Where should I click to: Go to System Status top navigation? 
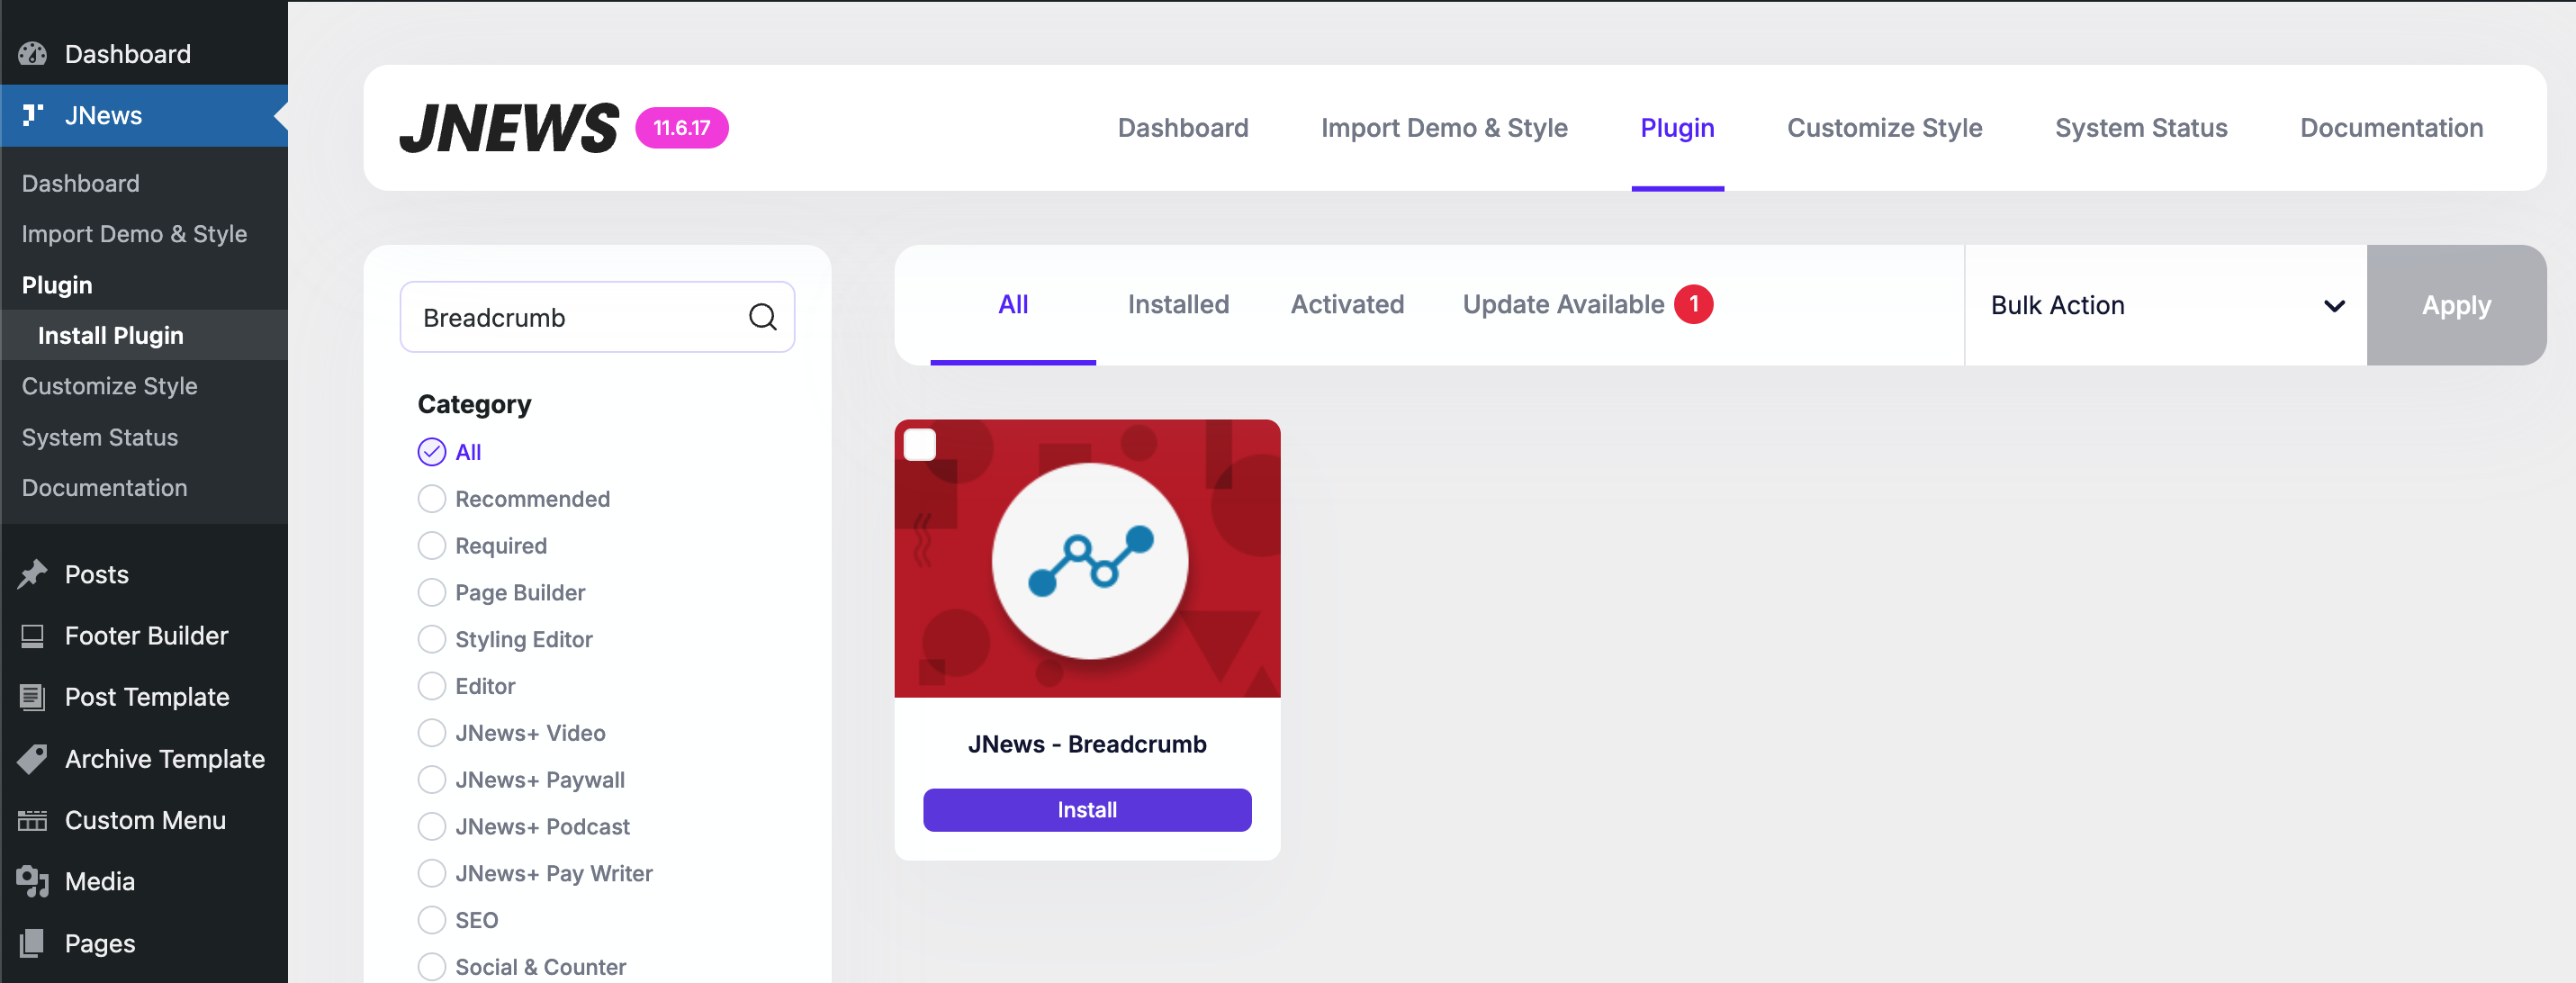2140,128
